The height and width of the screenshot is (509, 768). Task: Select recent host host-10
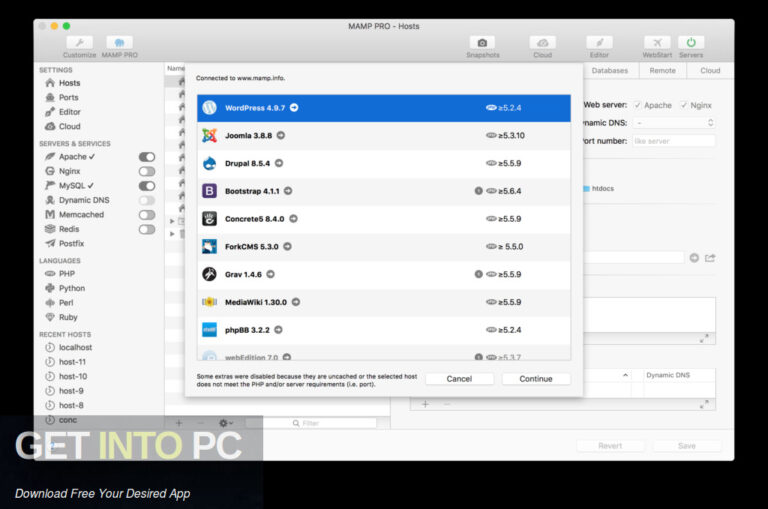[66, 376]
